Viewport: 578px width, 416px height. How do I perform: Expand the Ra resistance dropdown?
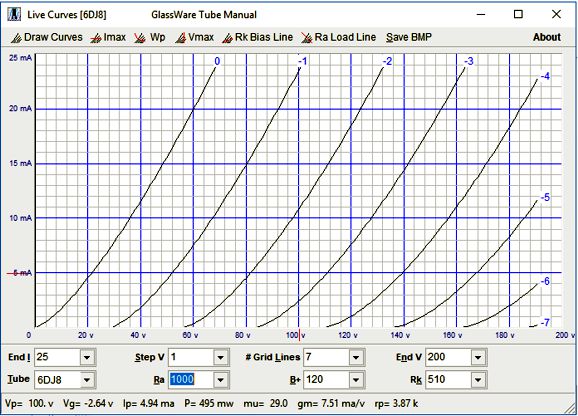pos(220,380)
